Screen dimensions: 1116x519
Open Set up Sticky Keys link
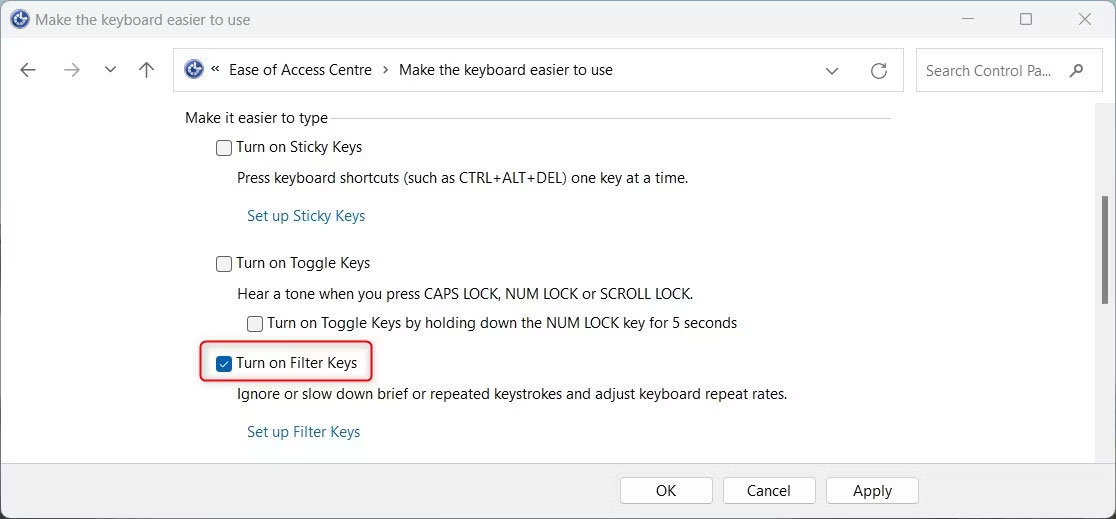pos(306,216)
